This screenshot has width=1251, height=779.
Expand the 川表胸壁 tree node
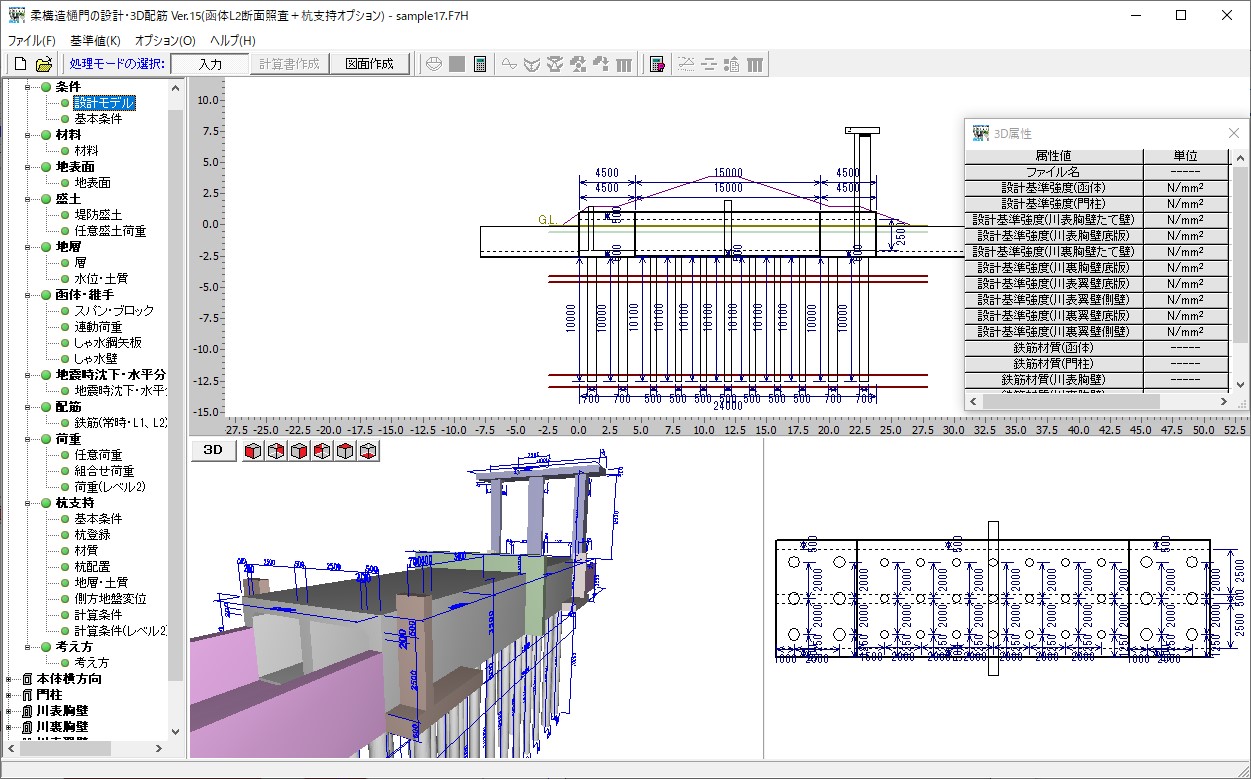pyautogui.click(x=10, y=711)
